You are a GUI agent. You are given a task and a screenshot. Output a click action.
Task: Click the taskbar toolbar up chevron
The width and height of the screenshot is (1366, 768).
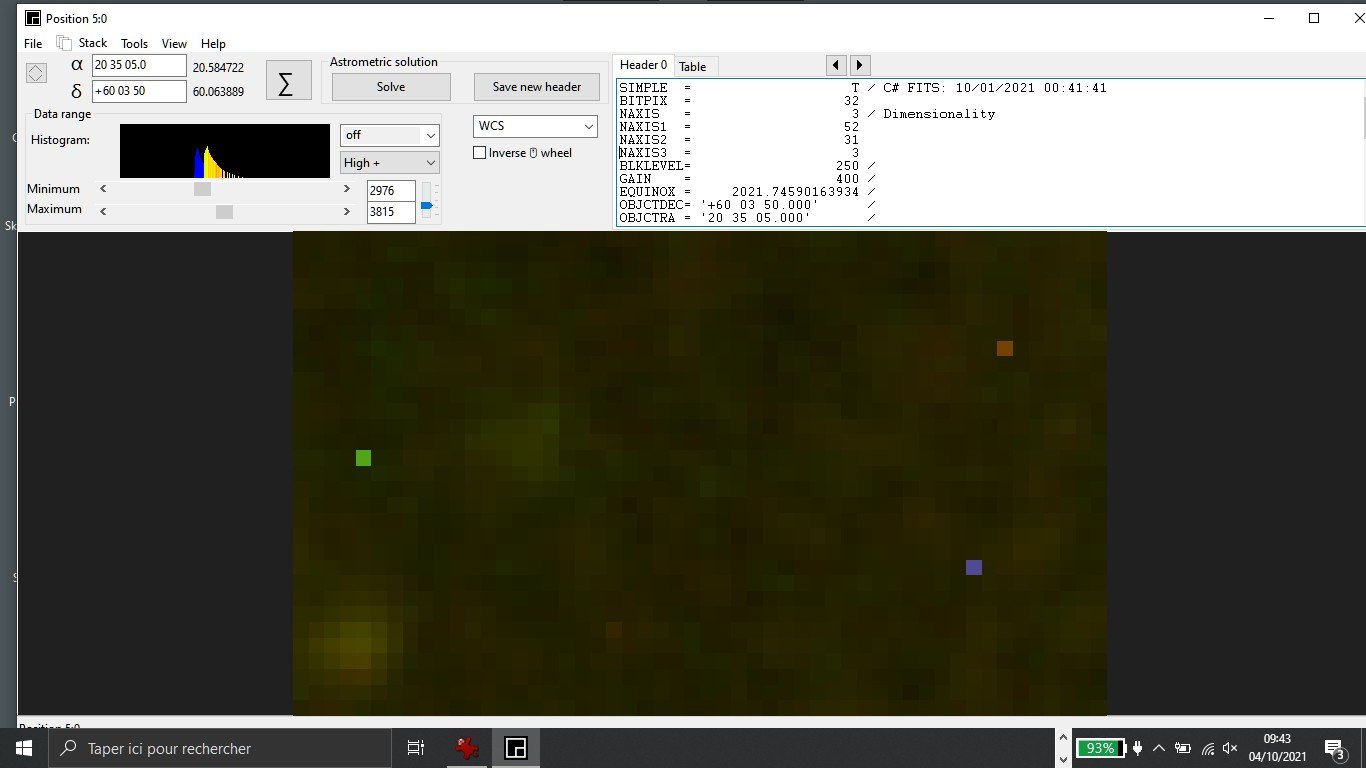click(1062, 739)
